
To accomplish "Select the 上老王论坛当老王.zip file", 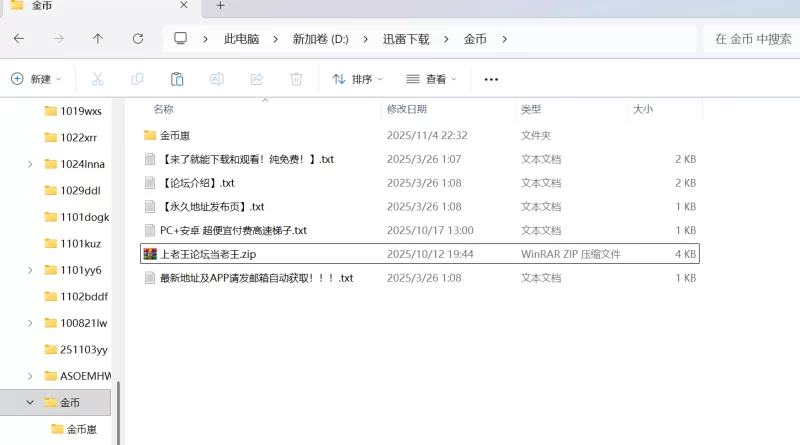I will pyautogui.click(x=208, y=255).
